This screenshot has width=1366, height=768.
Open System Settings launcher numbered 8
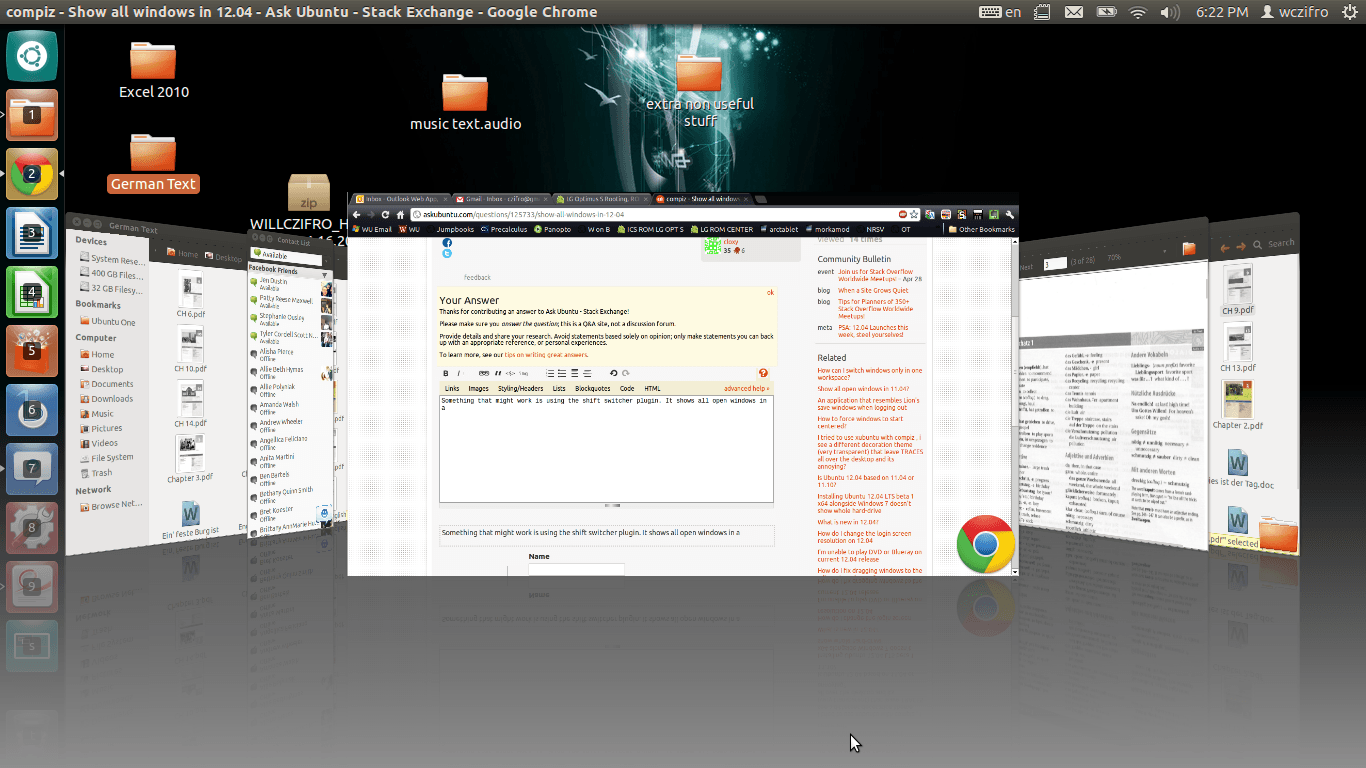(x=32, y=528)
